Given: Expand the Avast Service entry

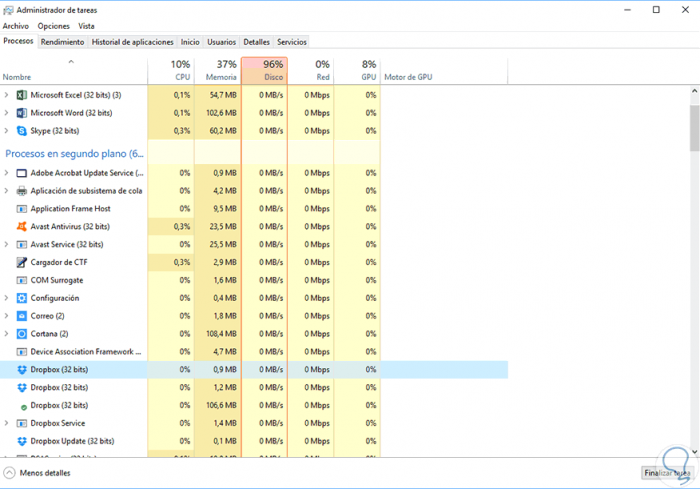Looking at the screenshot, I should (6, 244).
